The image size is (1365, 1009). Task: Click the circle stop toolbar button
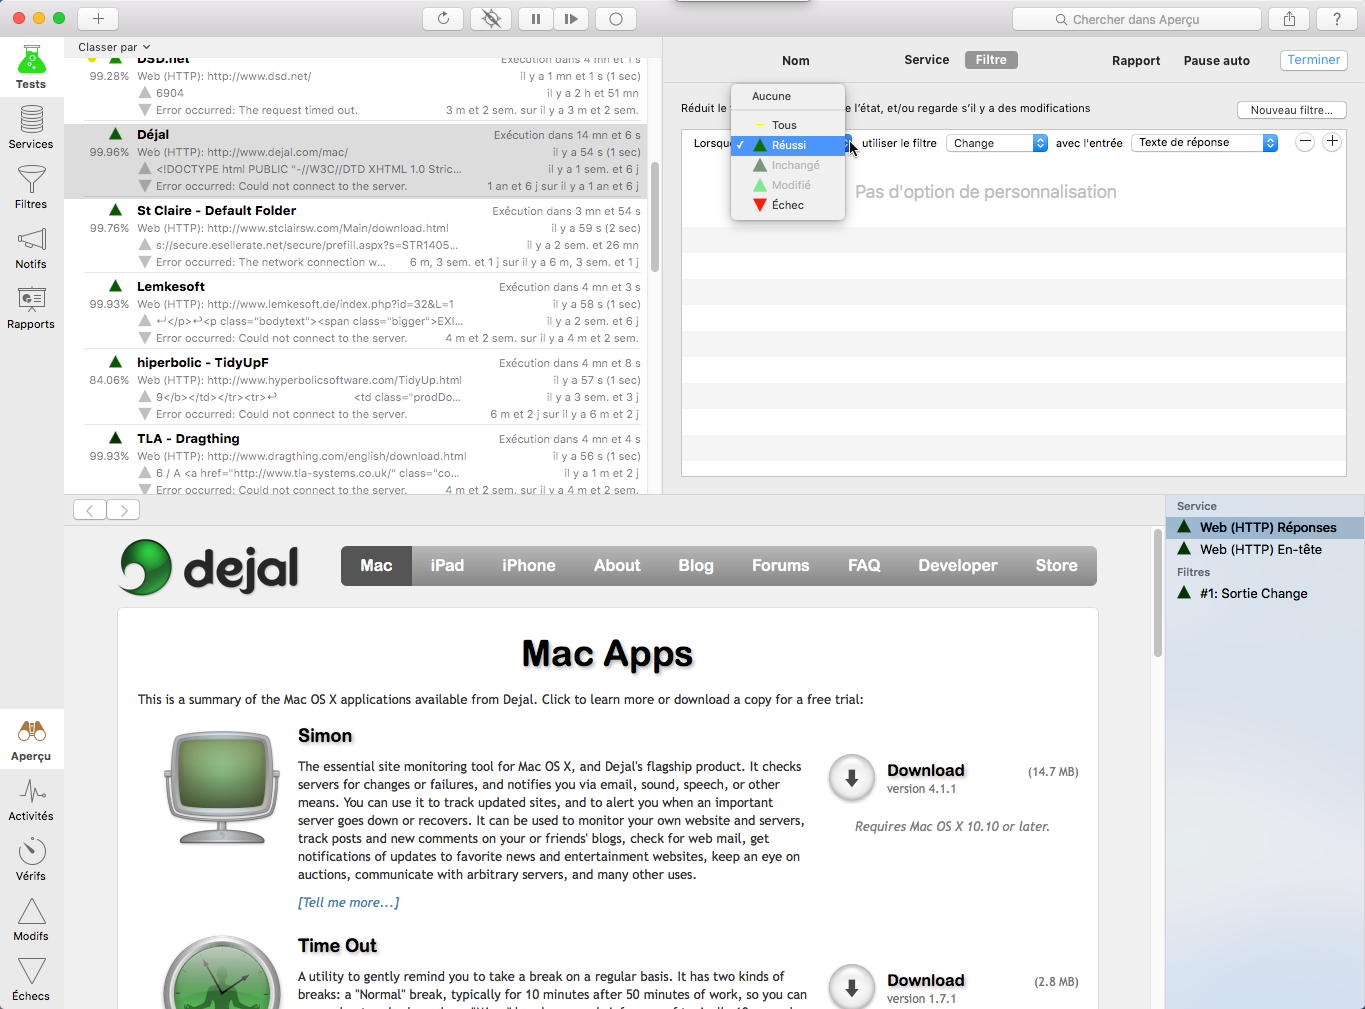616,18
